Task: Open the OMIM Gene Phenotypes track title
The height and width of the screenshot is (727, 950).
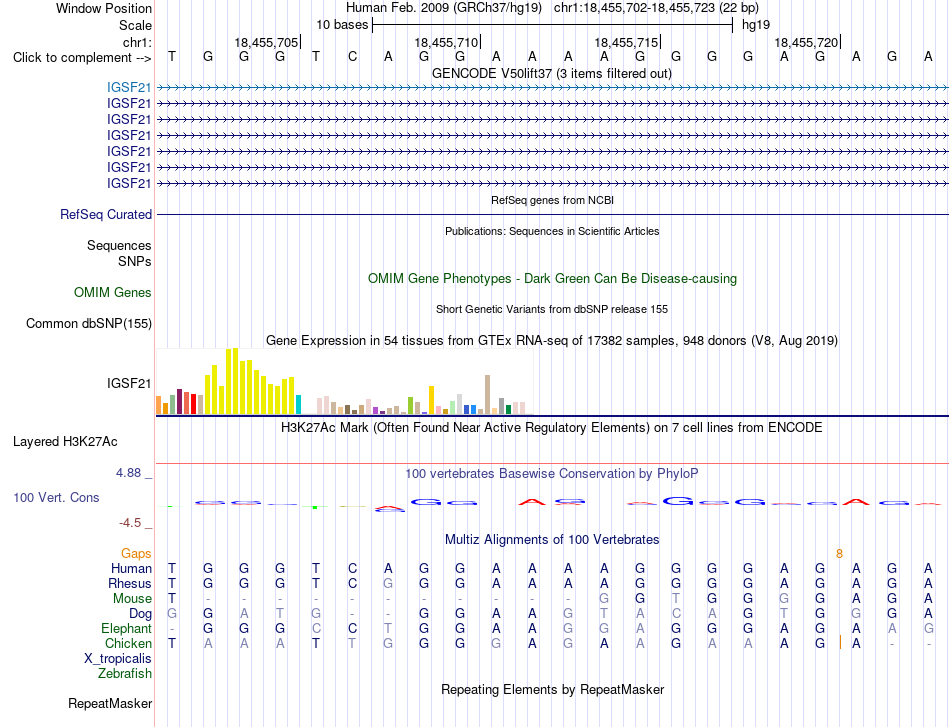Action: click(552, 279)
